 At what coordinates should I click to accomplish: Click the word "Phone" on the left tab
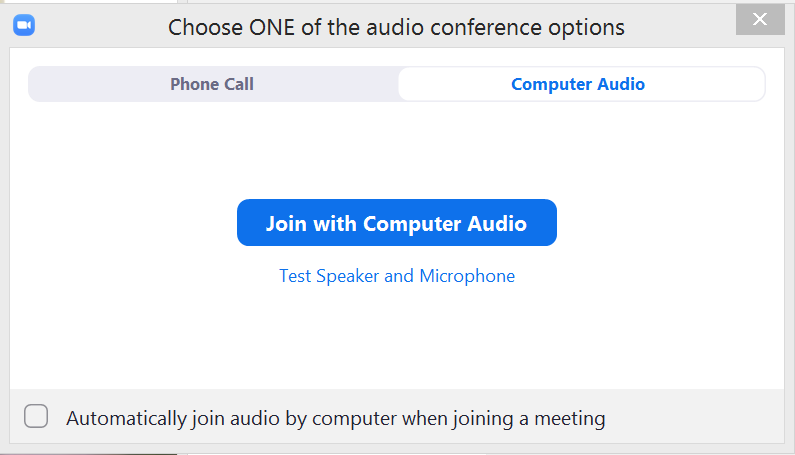[x=193, y=84]
